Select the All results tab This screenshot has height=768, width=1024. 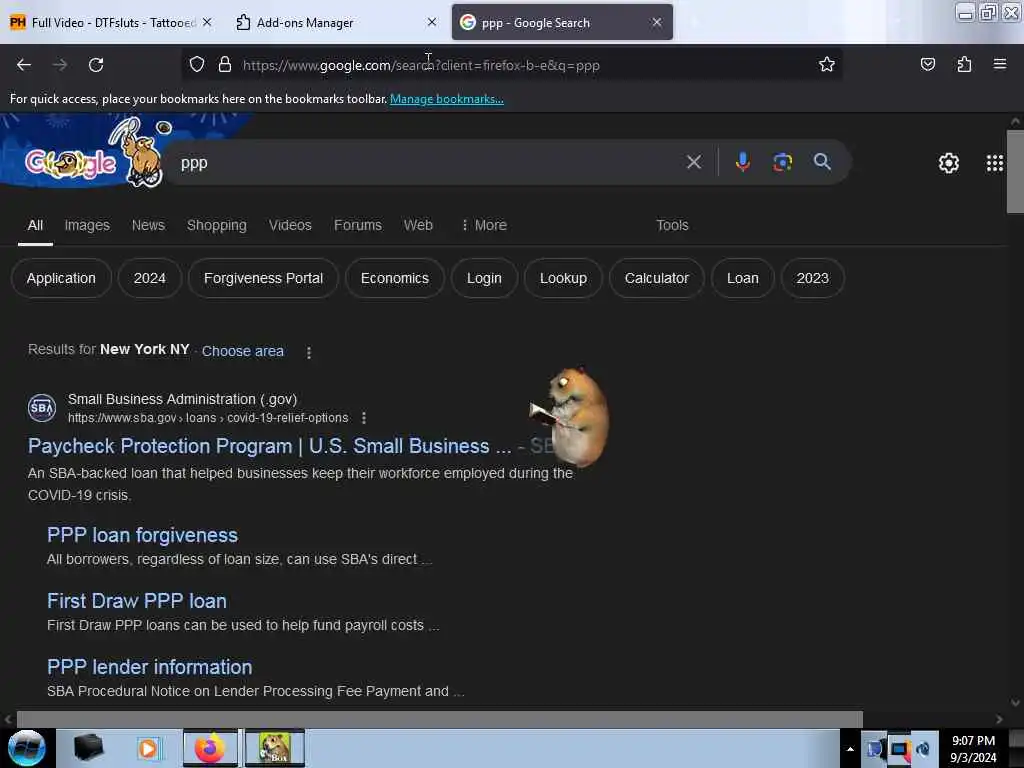click(35, 225)
